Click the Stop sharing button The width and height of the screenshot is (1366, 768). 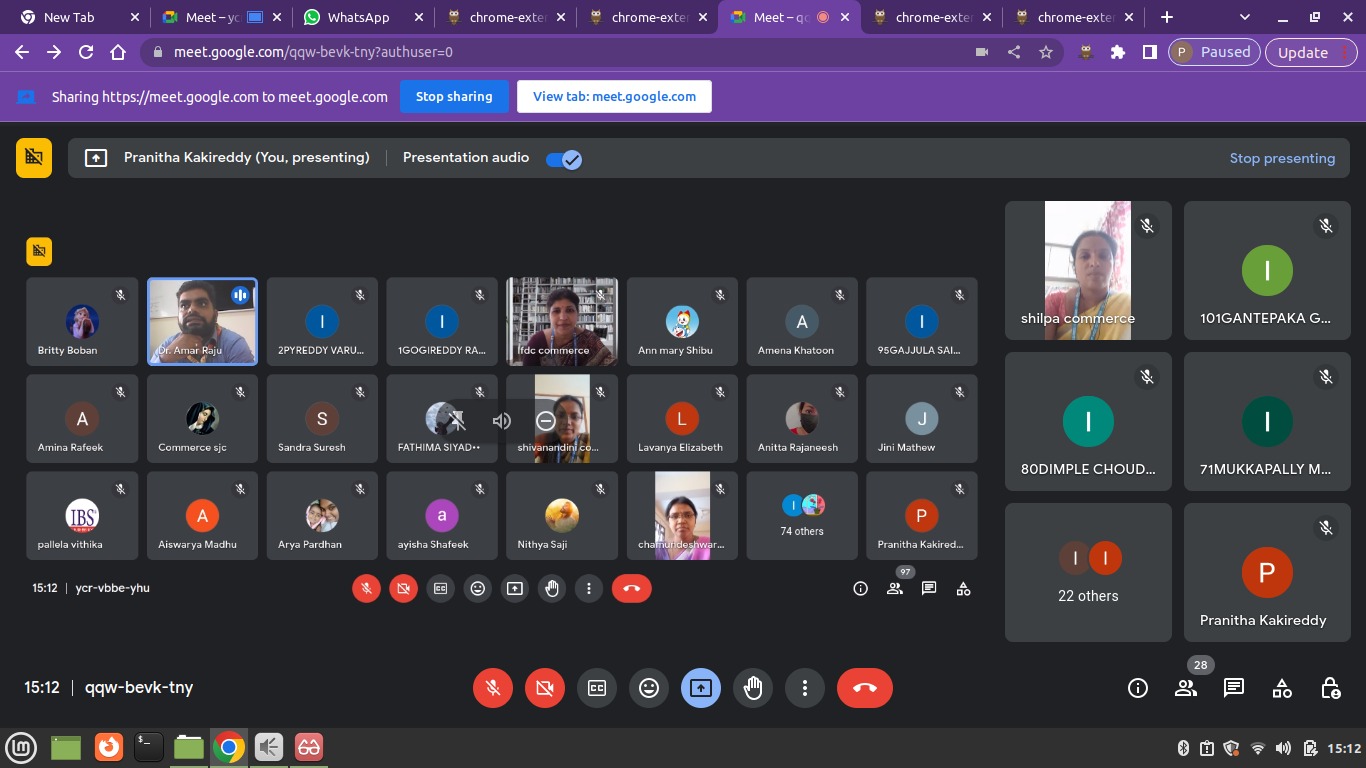(x=454, y=97)
